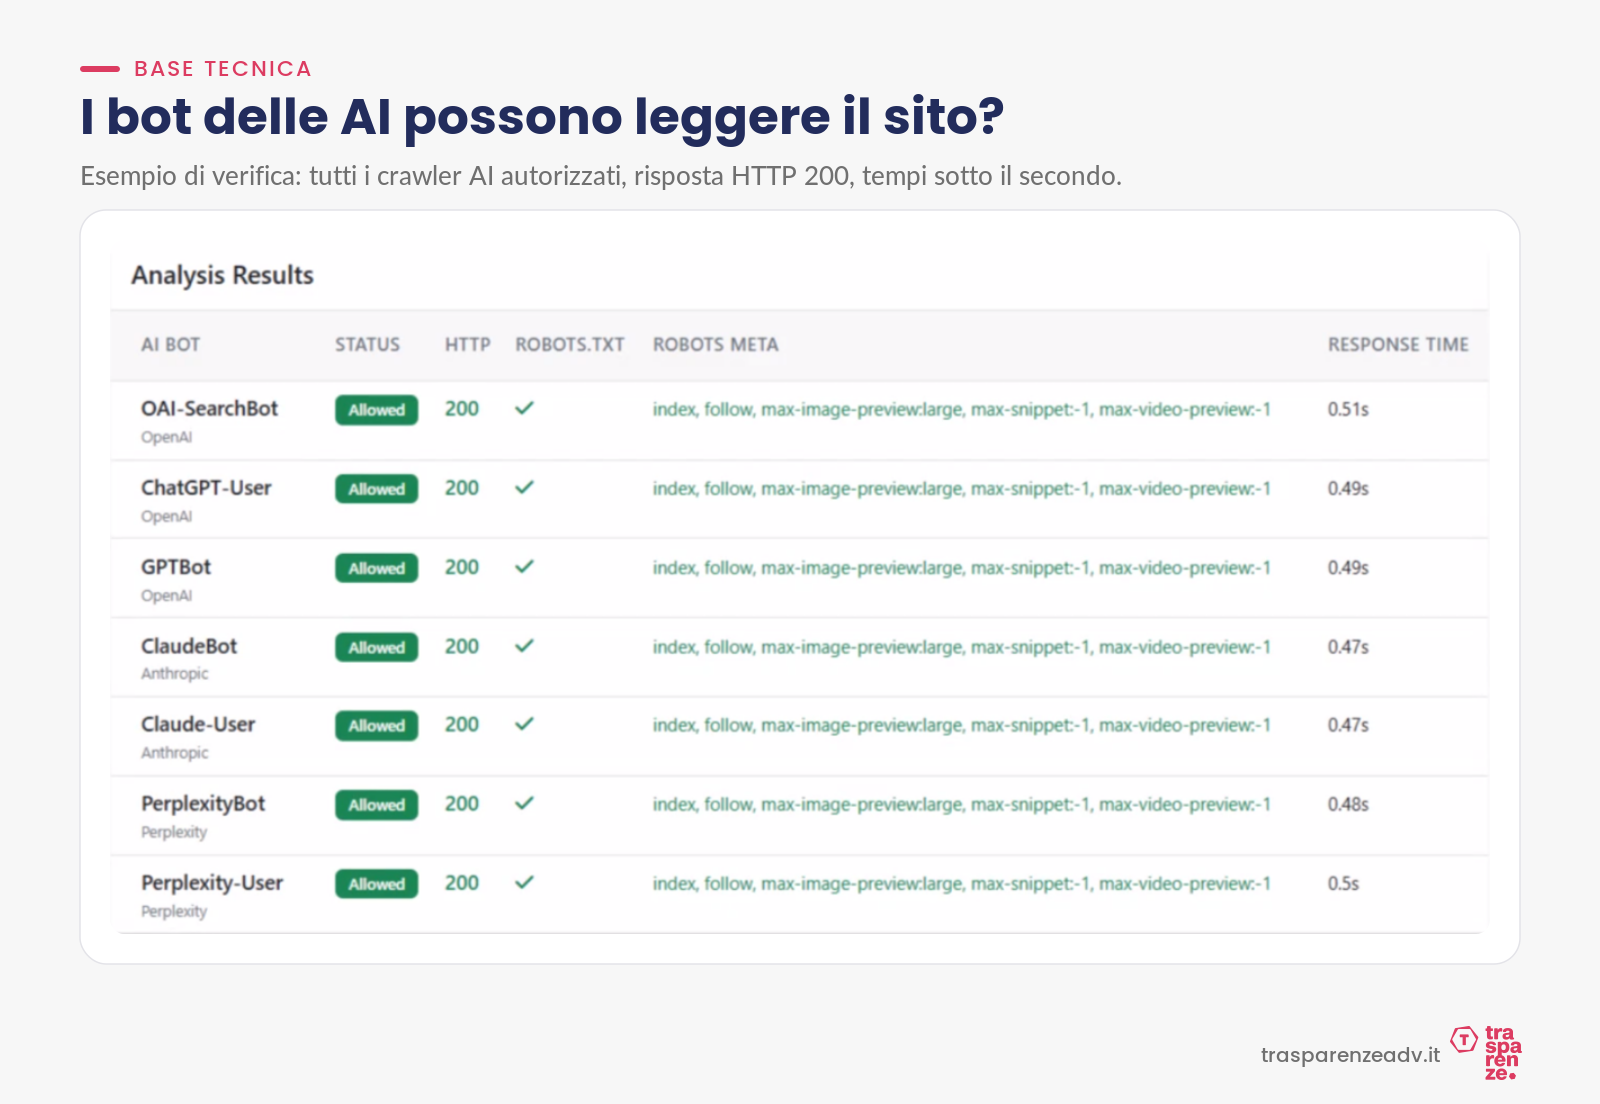Click the Anthropic label under Claude-User
The width and height of the screenshot is (1600, 1104).
click(174, 752)
